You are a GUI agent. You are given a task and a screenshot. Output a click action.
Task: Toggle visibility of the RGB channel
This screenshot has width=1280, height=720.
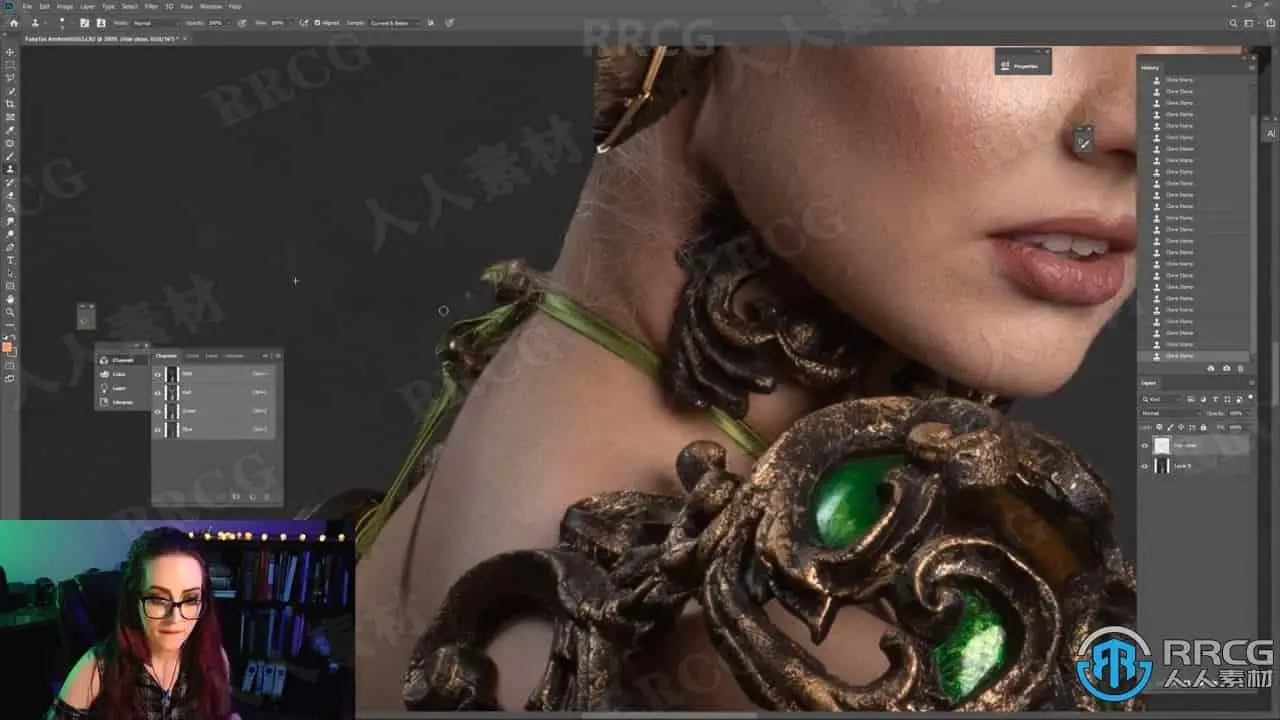coord(157,374)
